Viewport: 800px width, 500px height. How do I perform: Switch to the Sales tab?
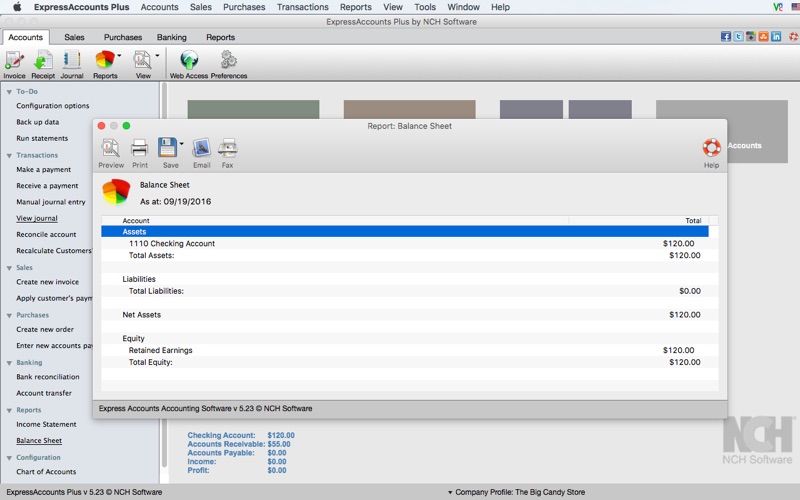[x=74, y=37]
